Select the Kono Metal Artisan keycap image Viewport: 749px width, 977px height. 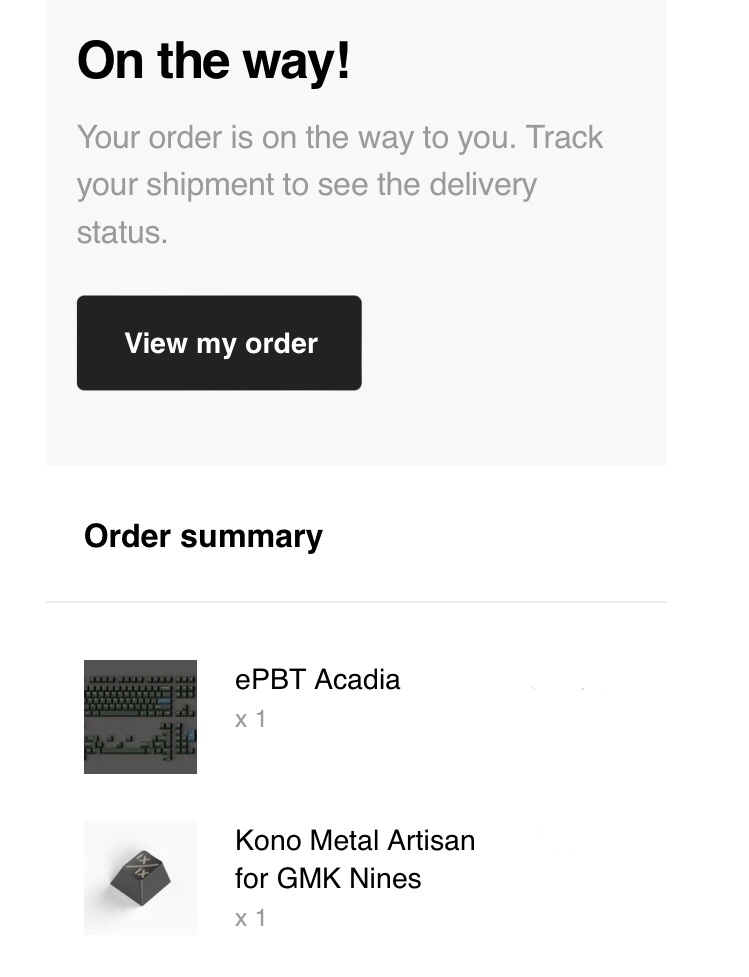[x=140, y=877]
